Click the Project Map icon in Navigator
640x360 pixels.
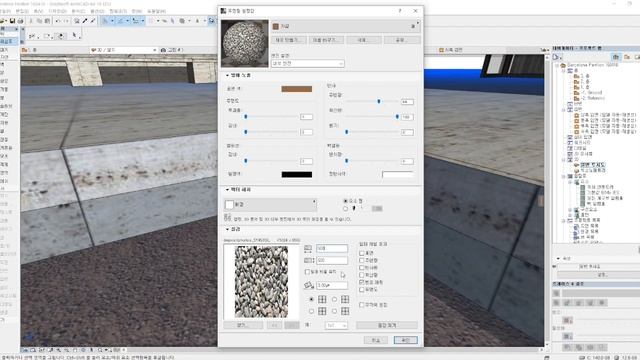(x=616, y=57)
